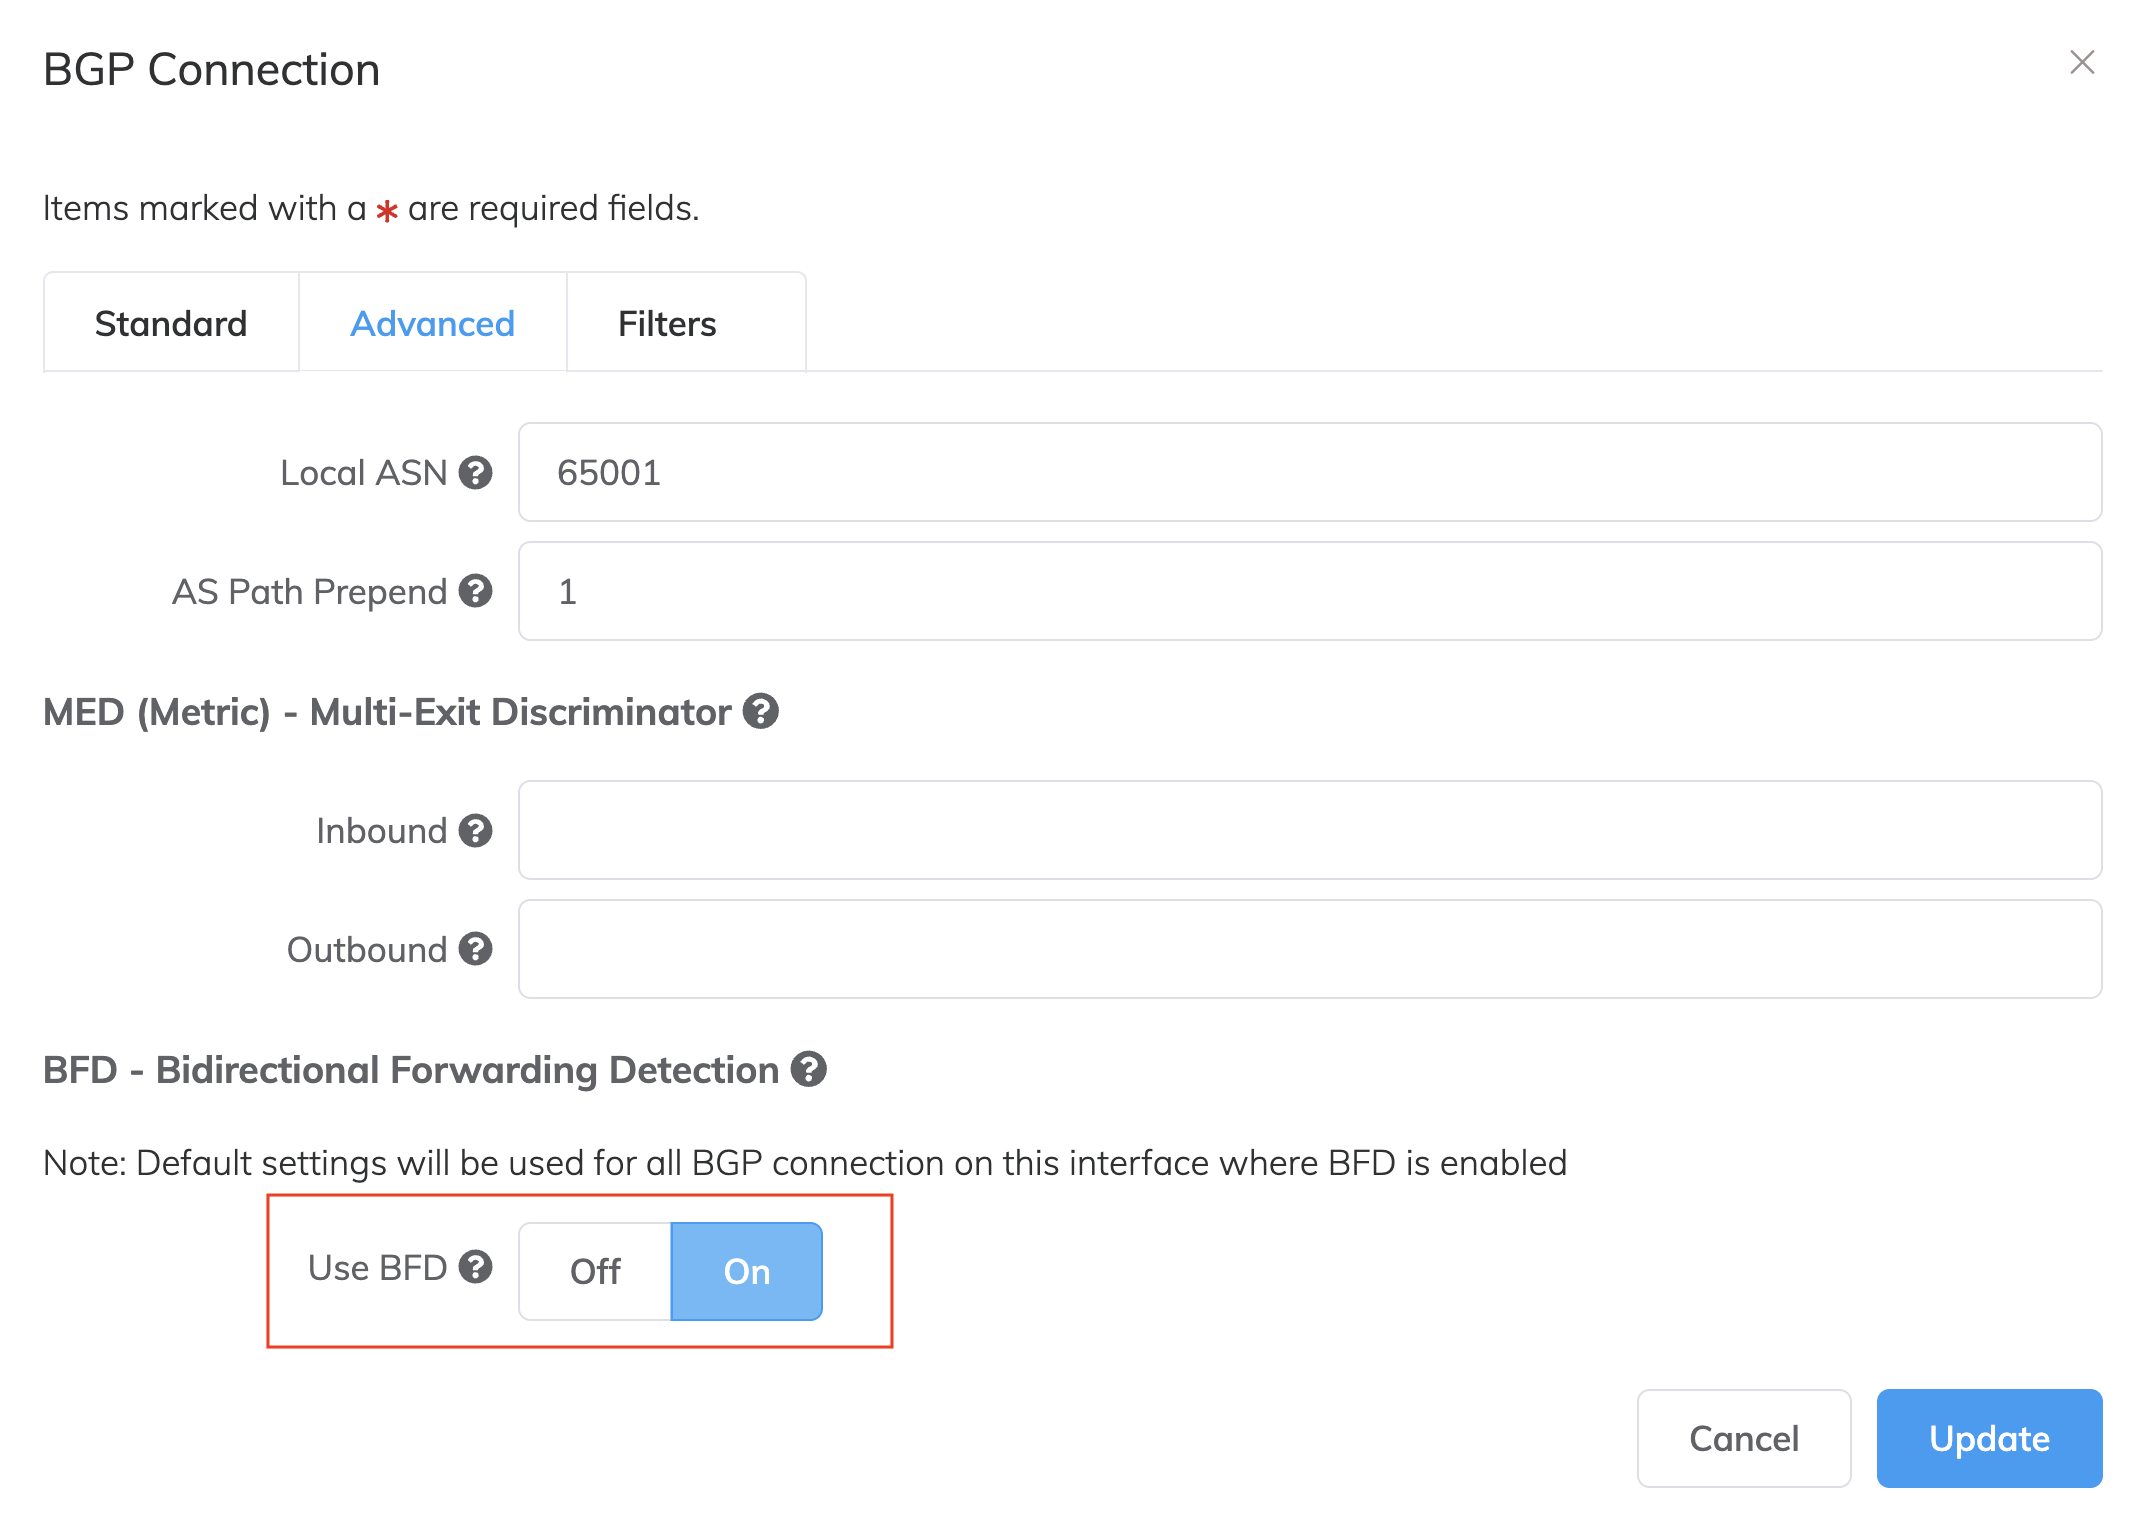Image resolution: width=2147 pixels, height=1530 pixels.
Task: Show help for the BFD section heading
Action: coord(808,1070)
